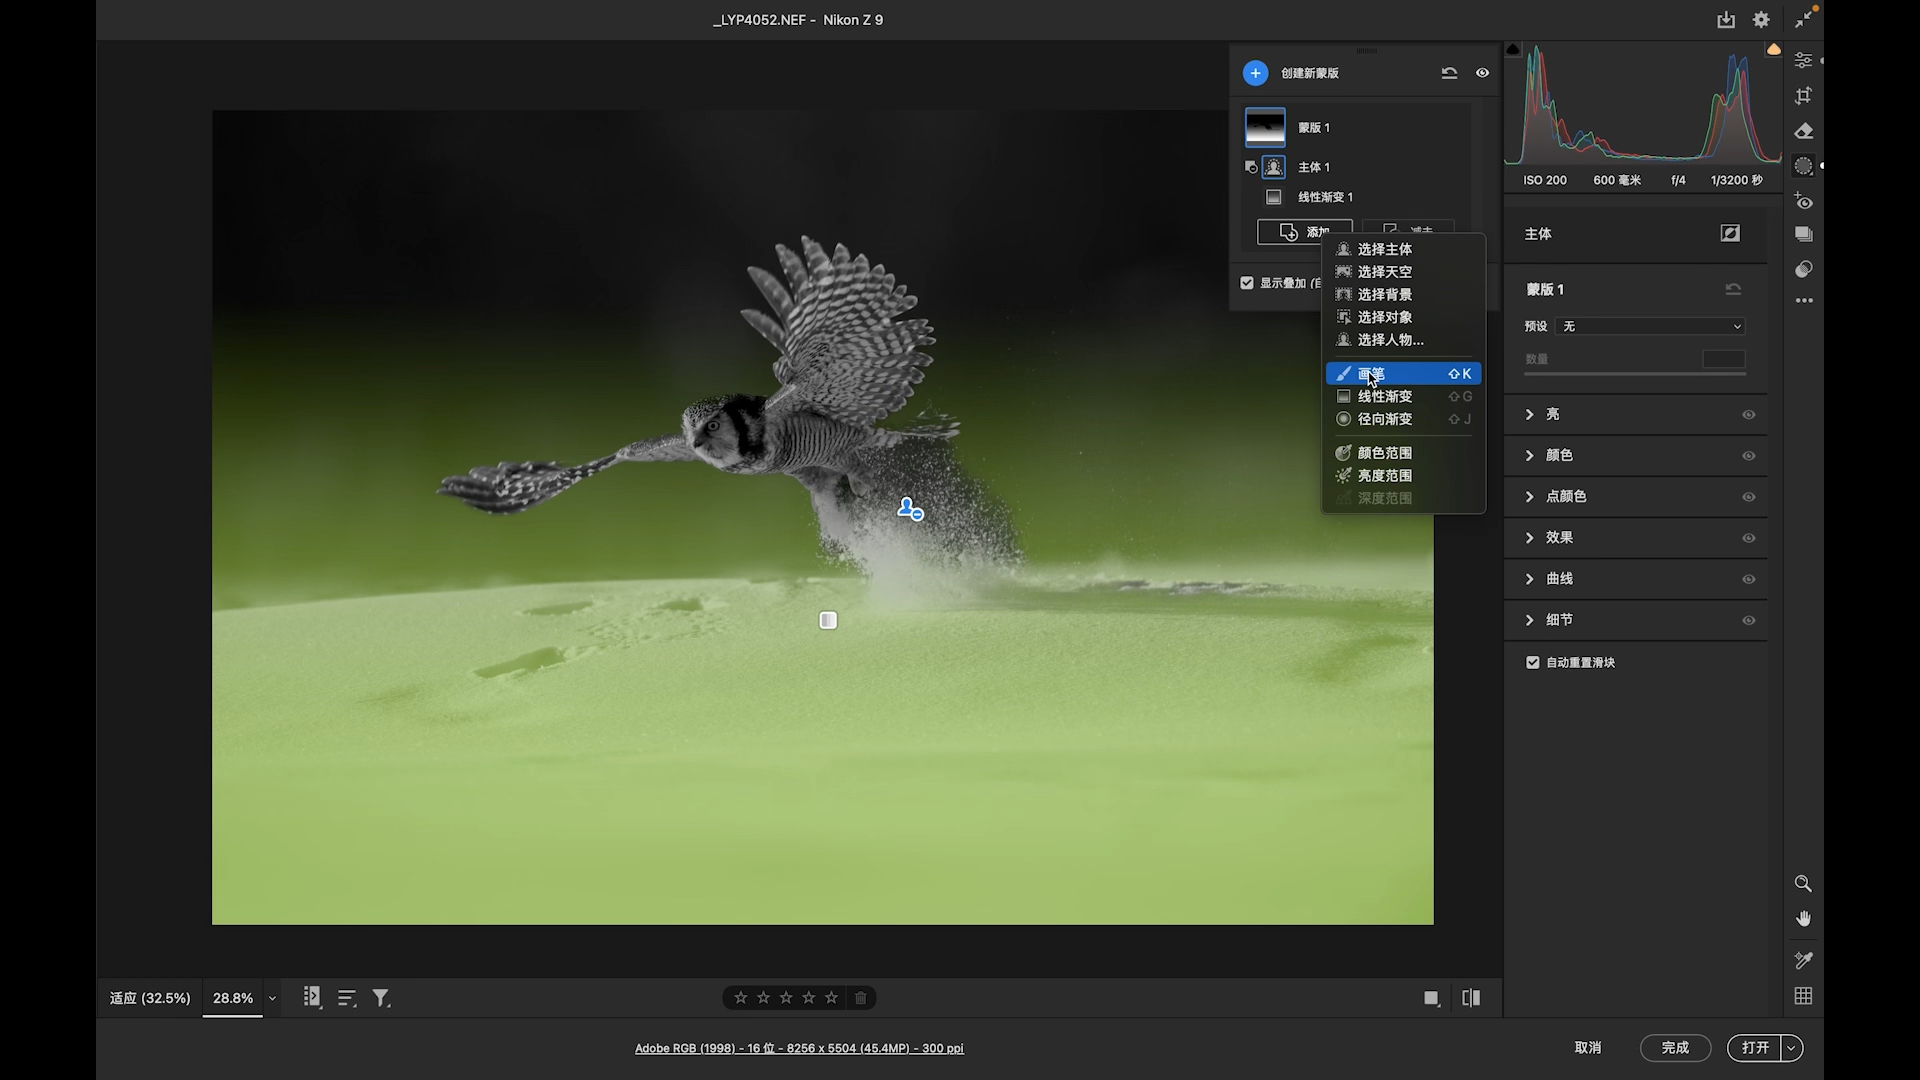Toggle the color sampler eyedropper tool
Image resolution: width=1920 pixels, height=1080 pixels.
click(1803, 960)
